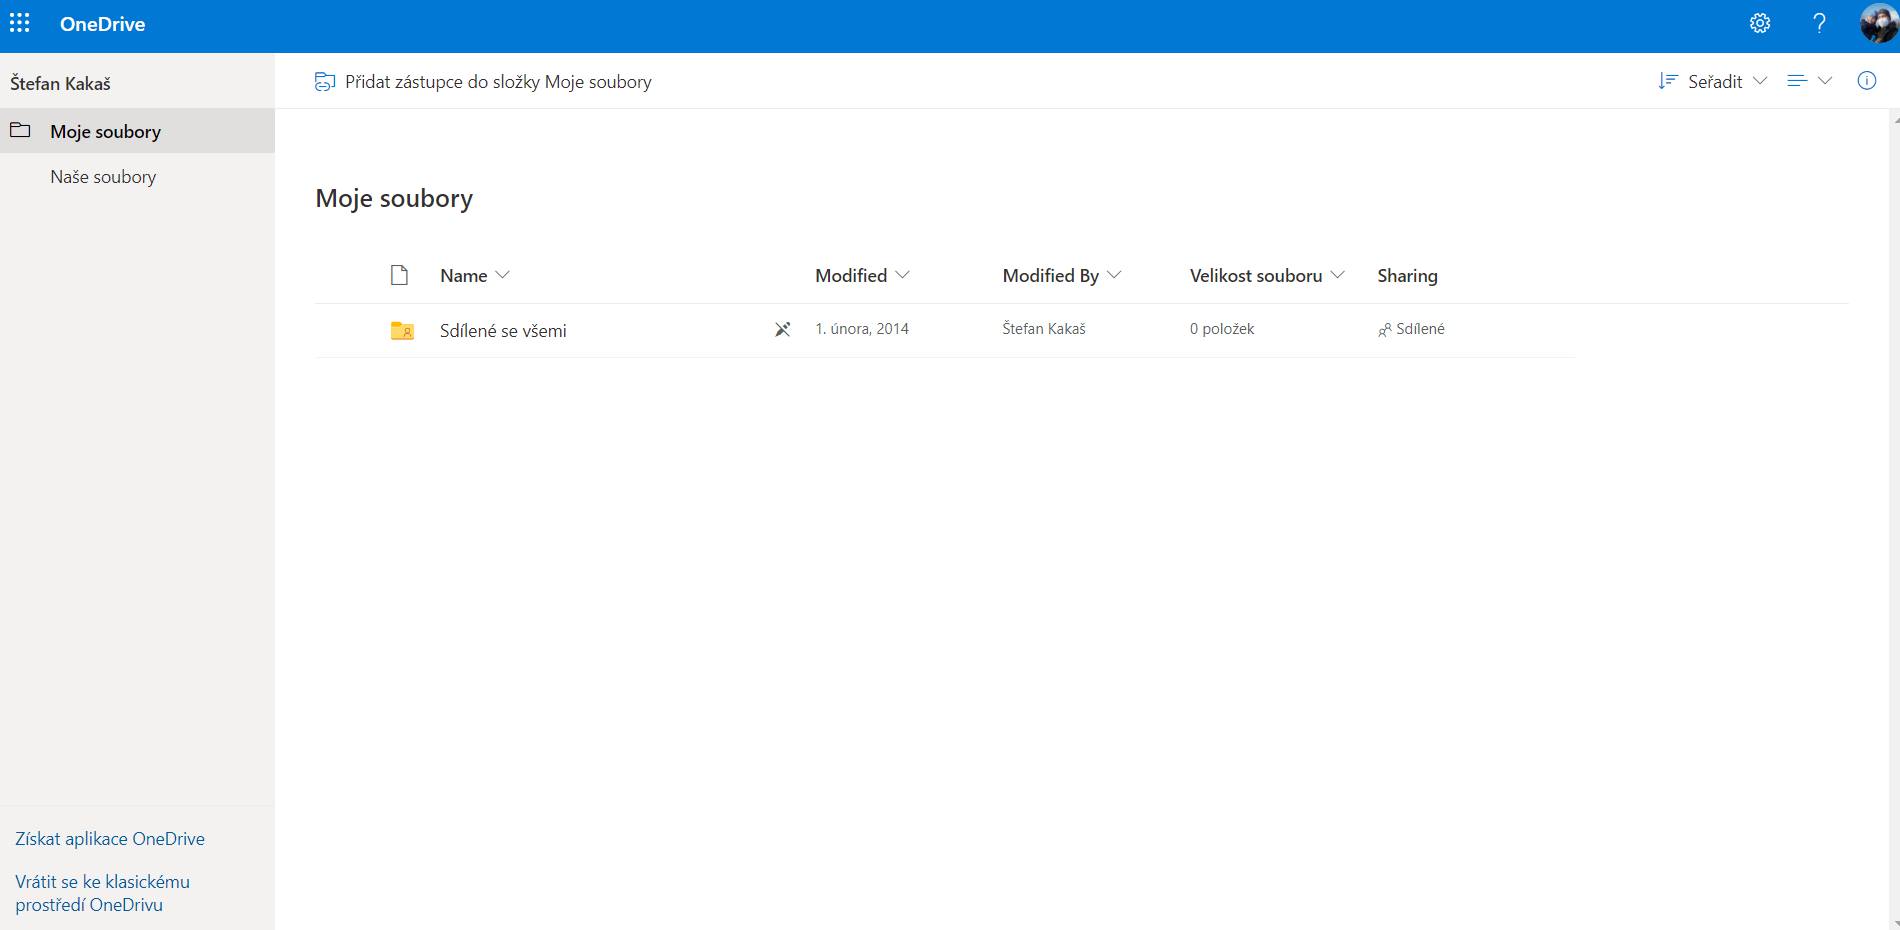Viewport: 1900px width, 930px height.
Task: Open the Seřadit dropdown
Action: 1715,81
